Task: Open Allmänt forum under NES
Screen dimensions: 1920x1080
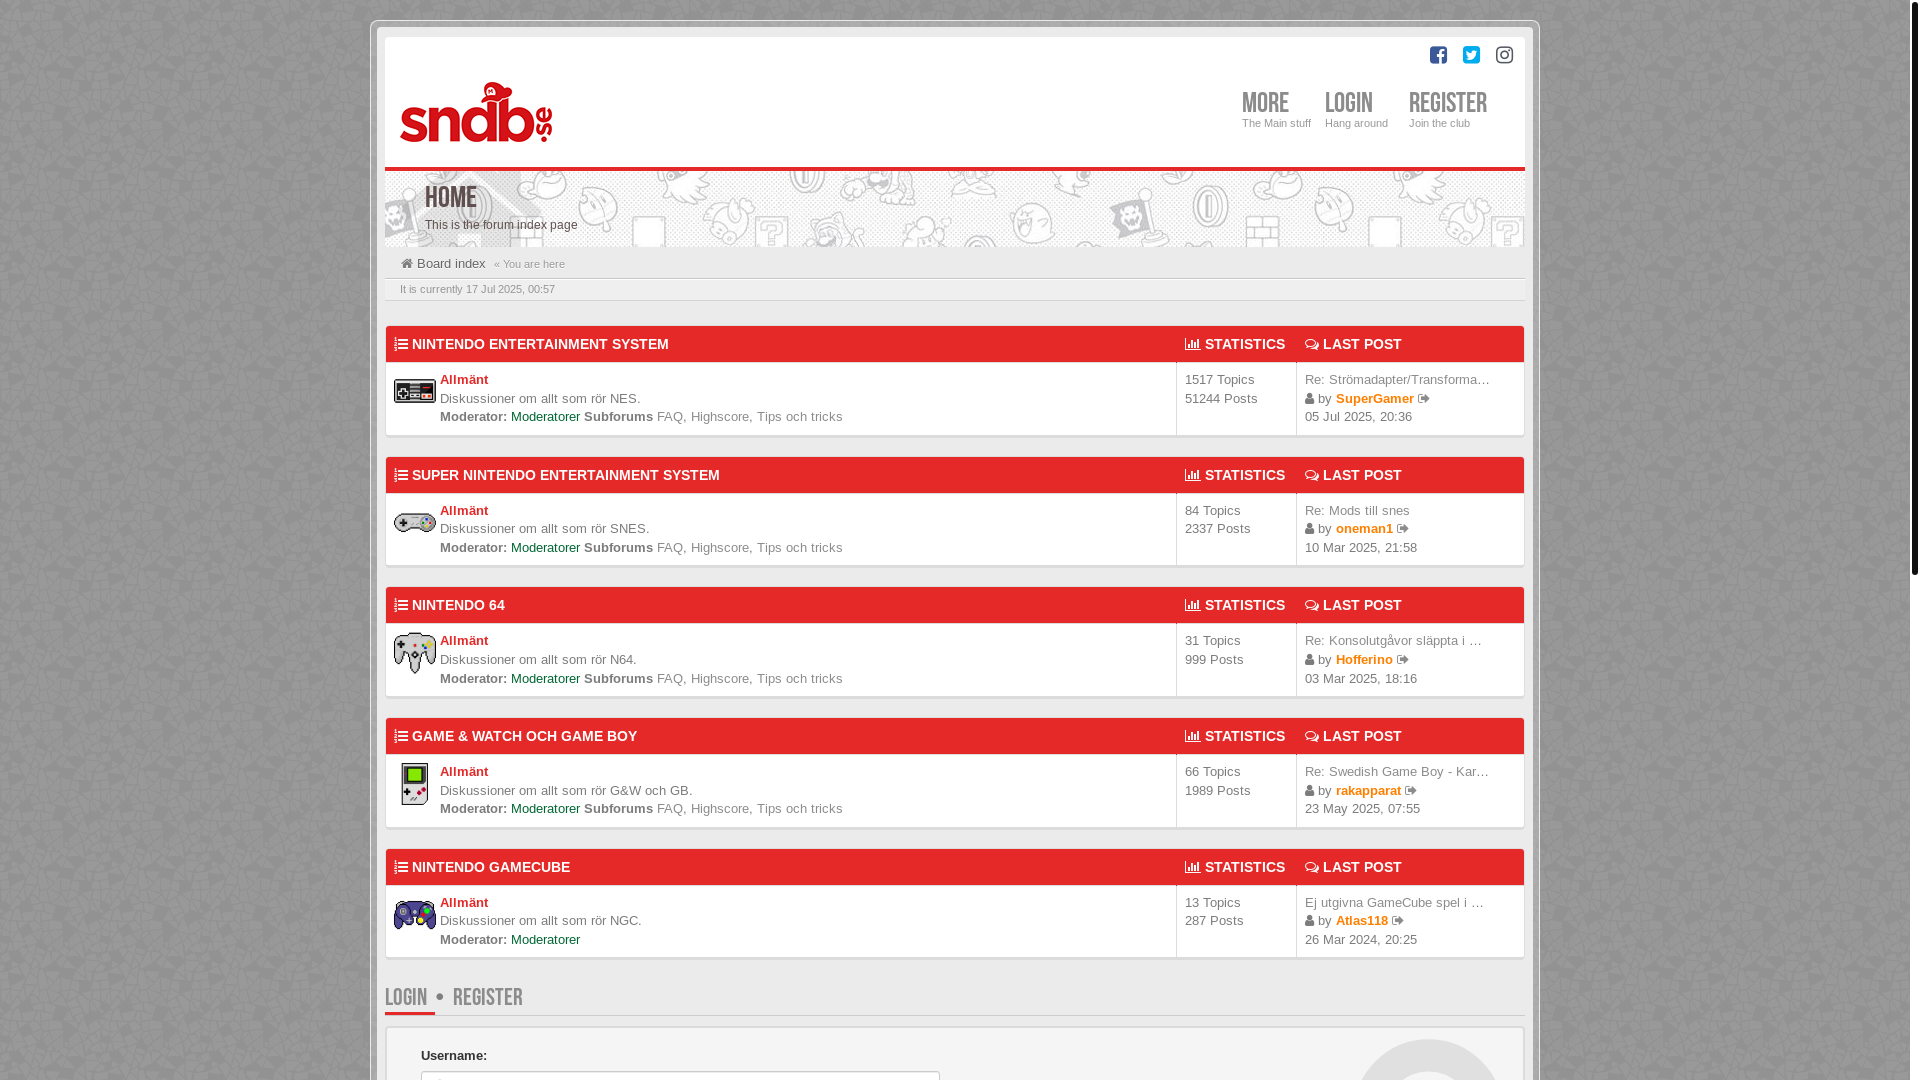Action: click(x=464, y=380)
